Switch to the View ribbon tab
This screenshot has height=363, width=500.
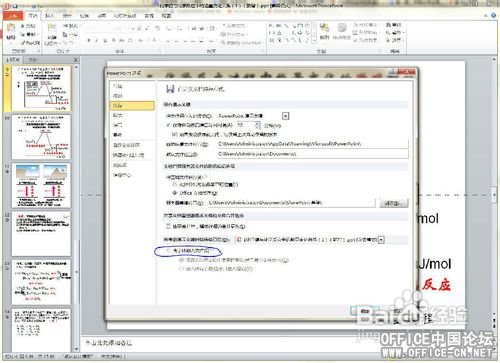[x=166, y=16]
